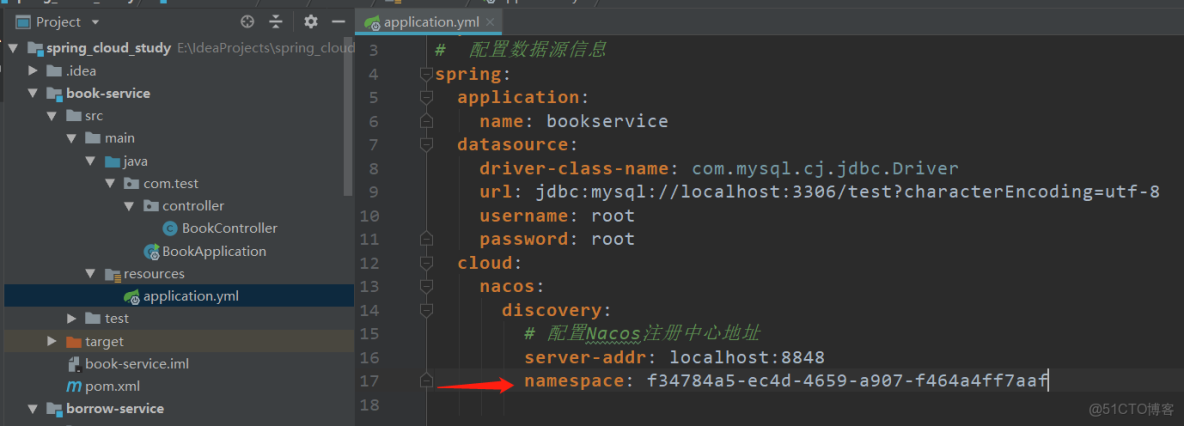Viewport: 1184px width, 426px height.
Task: Collapse the book-service module
Action: pyautogui.click(x=32, y=94)
